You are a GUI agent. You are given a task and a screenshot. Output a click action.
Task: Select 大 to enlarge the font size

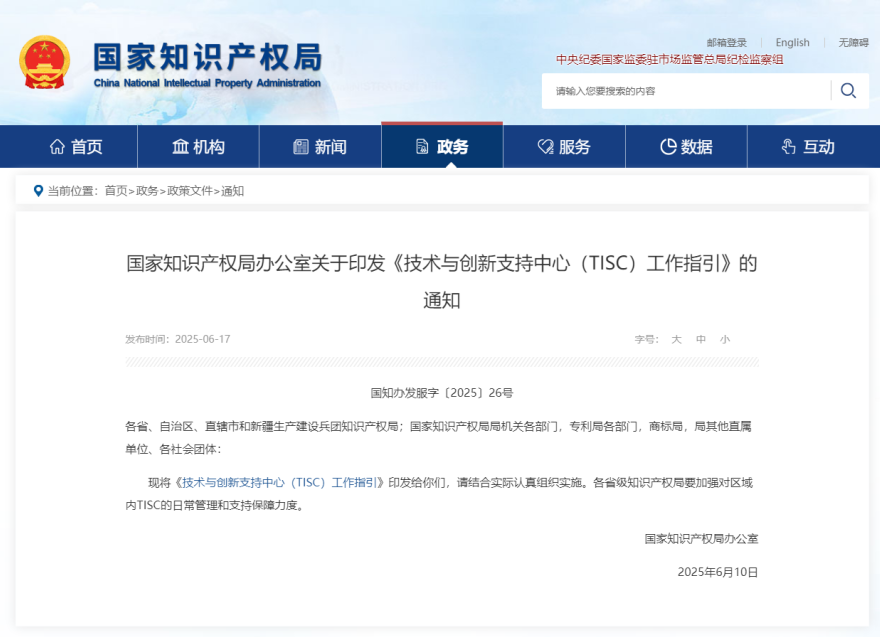coord(676,339)
